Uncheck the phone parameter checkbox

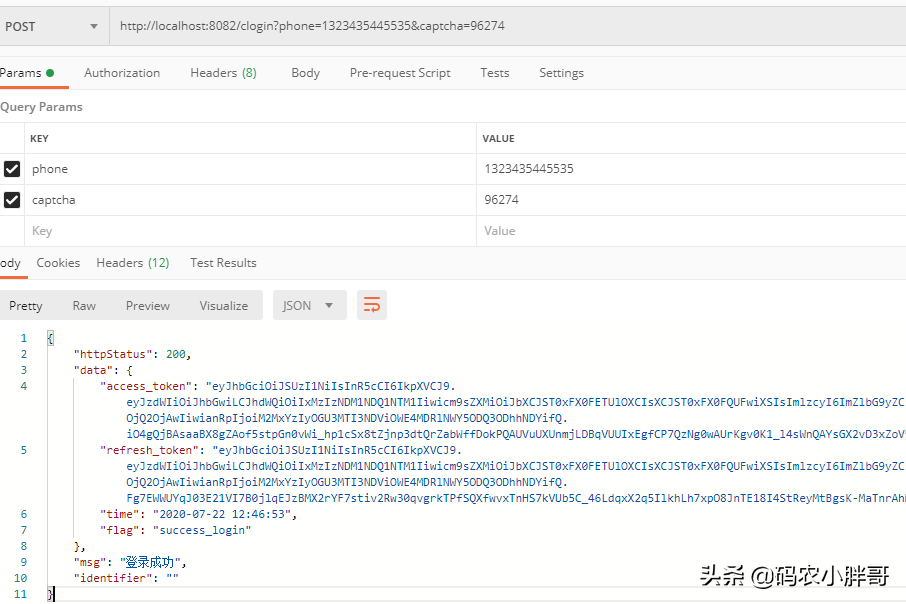12,169
